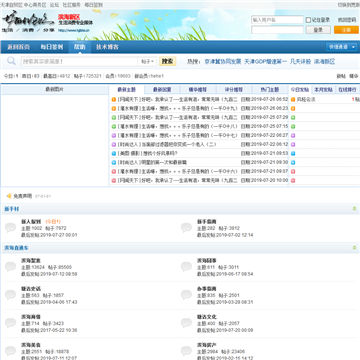360x360 pixels.
Task: Click the bubble icon of the forum with 主题:714
Action: coord(10,323)
